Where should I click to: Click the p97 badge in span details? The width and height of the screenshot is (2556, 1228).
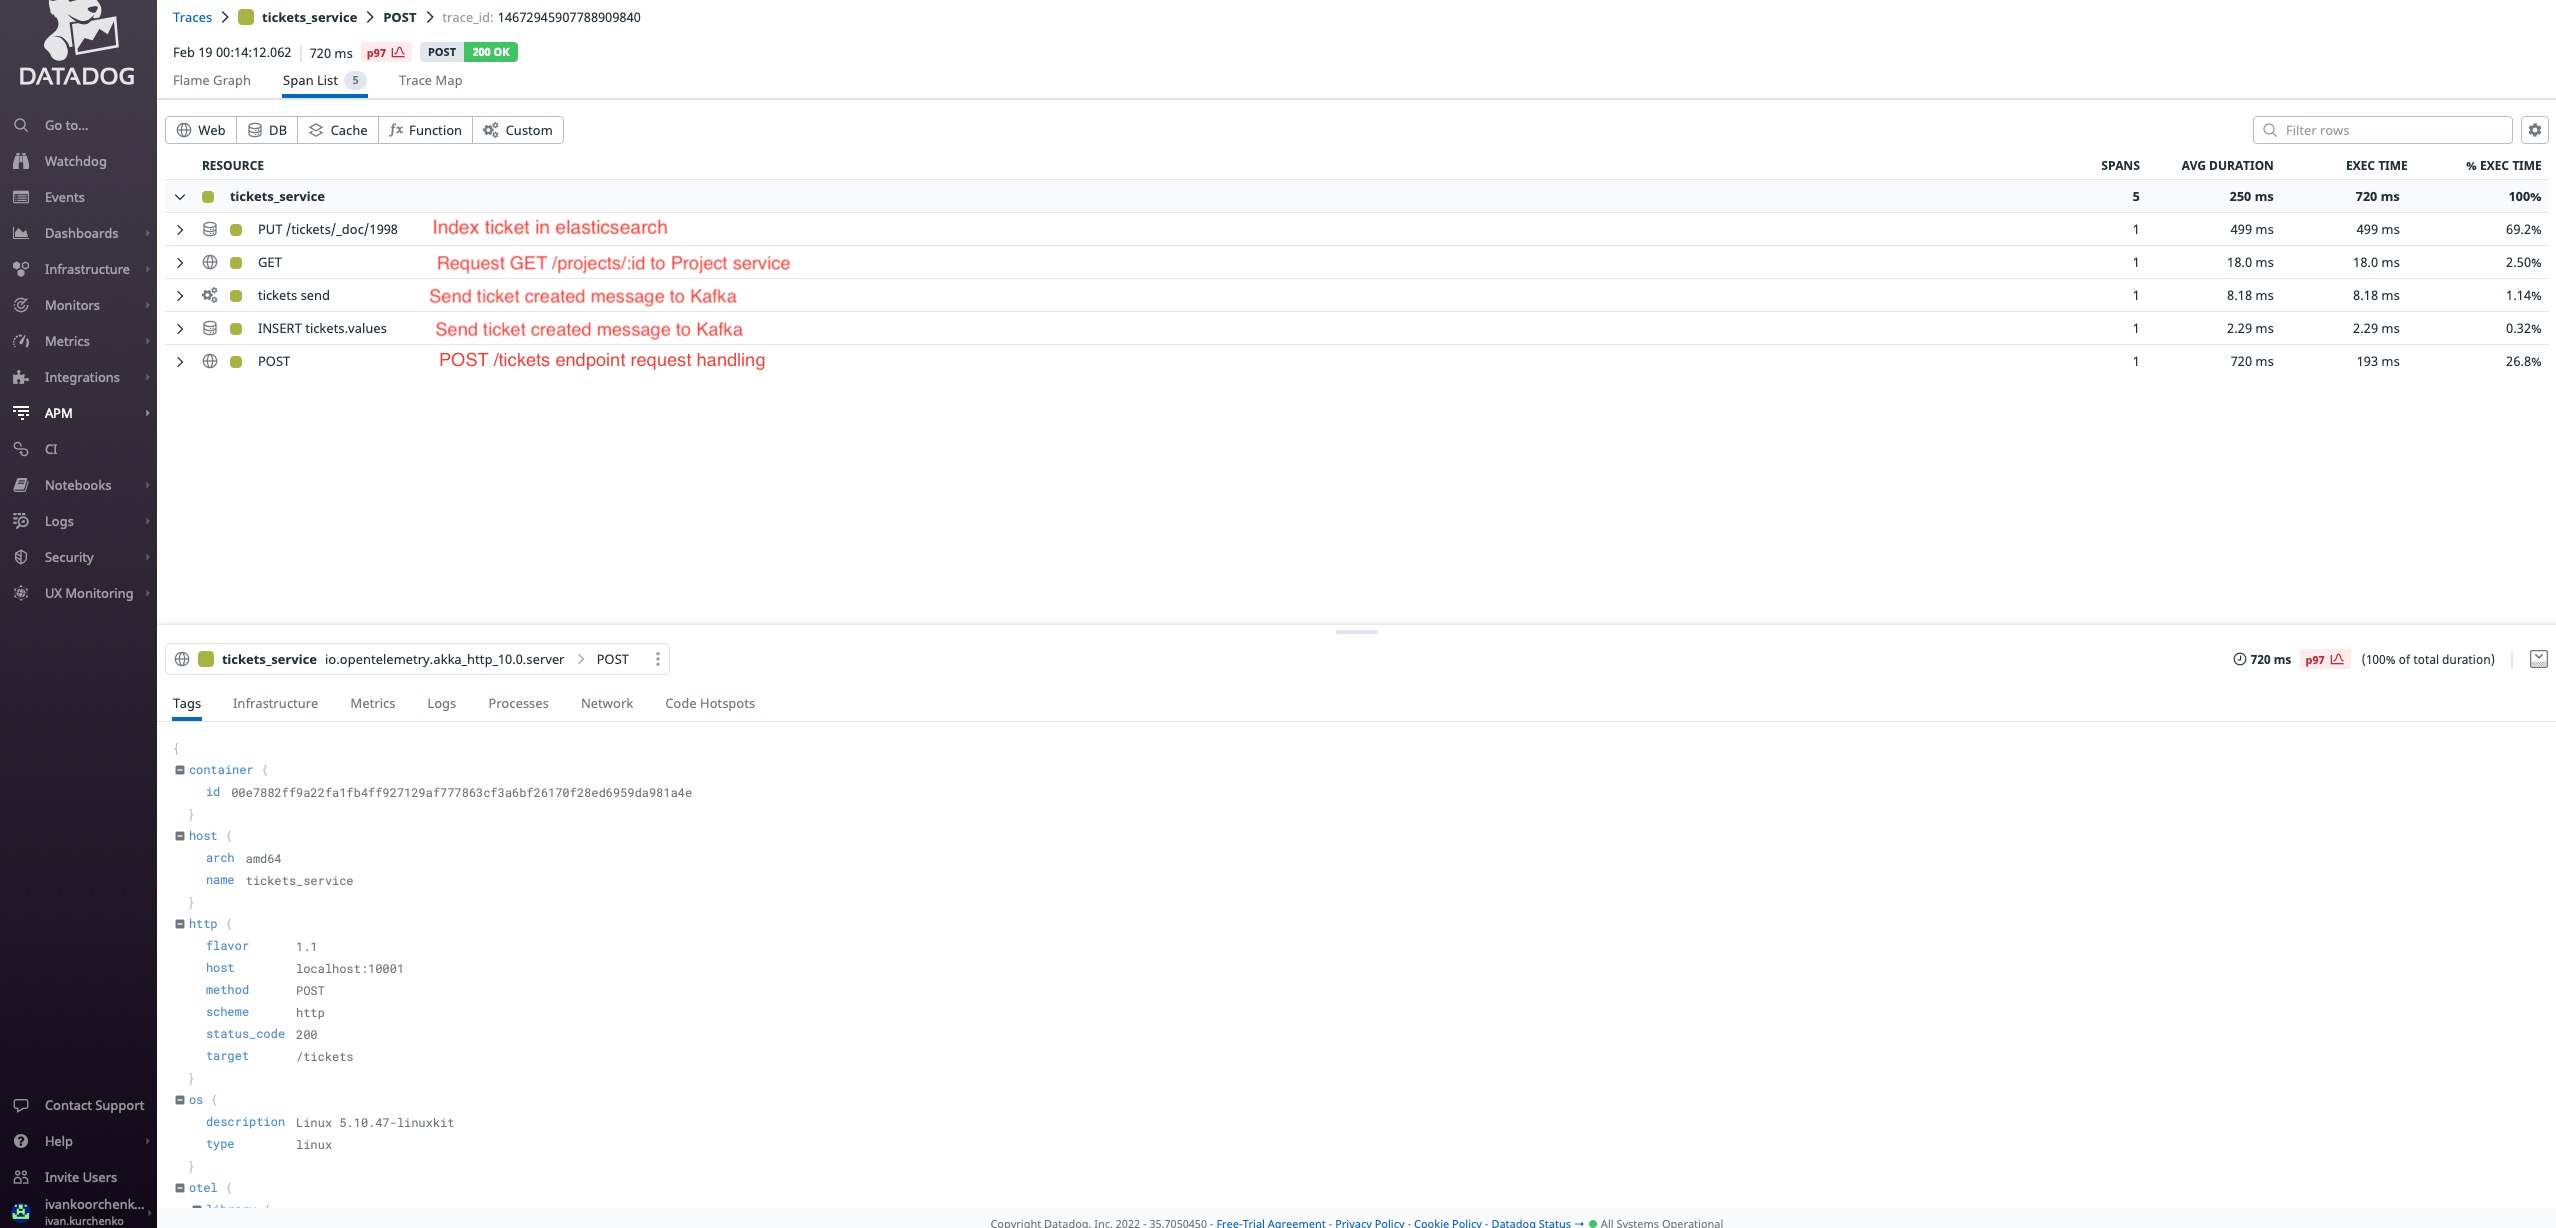coord(2325,659)
